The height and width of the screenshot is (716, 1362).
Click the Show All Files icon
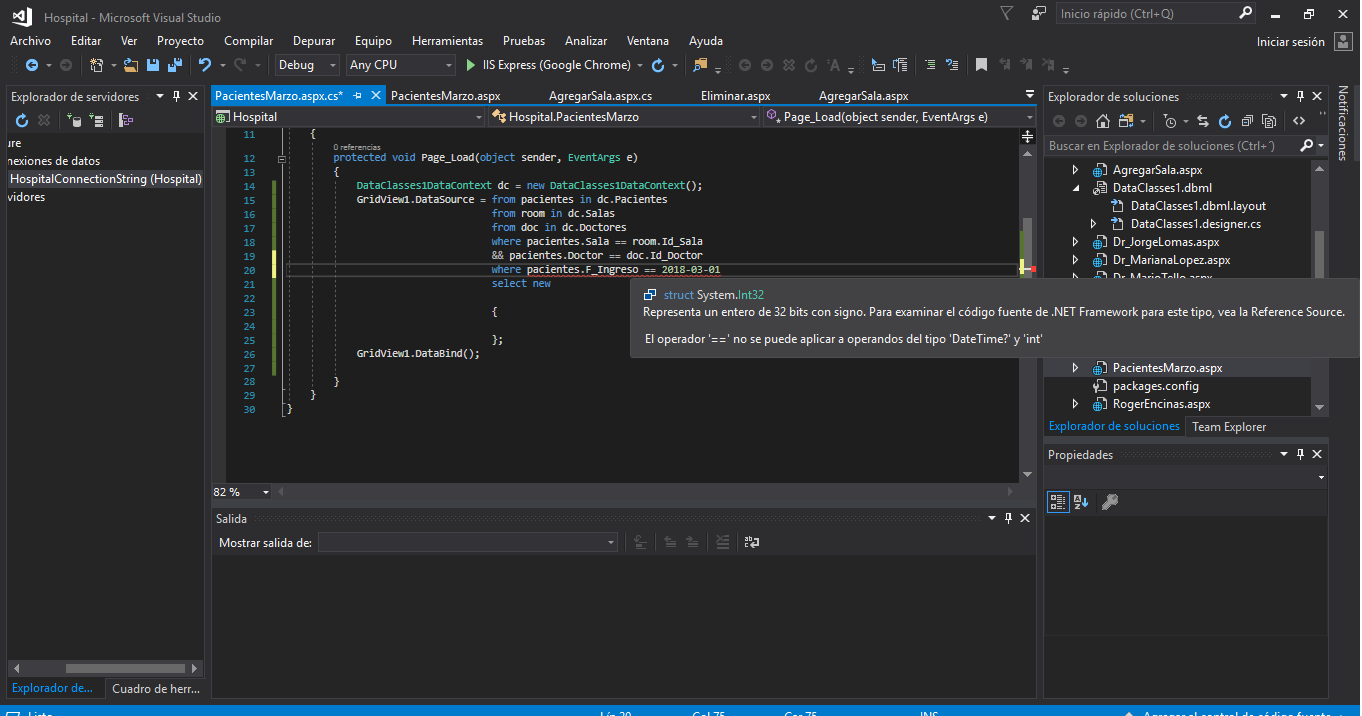pos(1269,121)
